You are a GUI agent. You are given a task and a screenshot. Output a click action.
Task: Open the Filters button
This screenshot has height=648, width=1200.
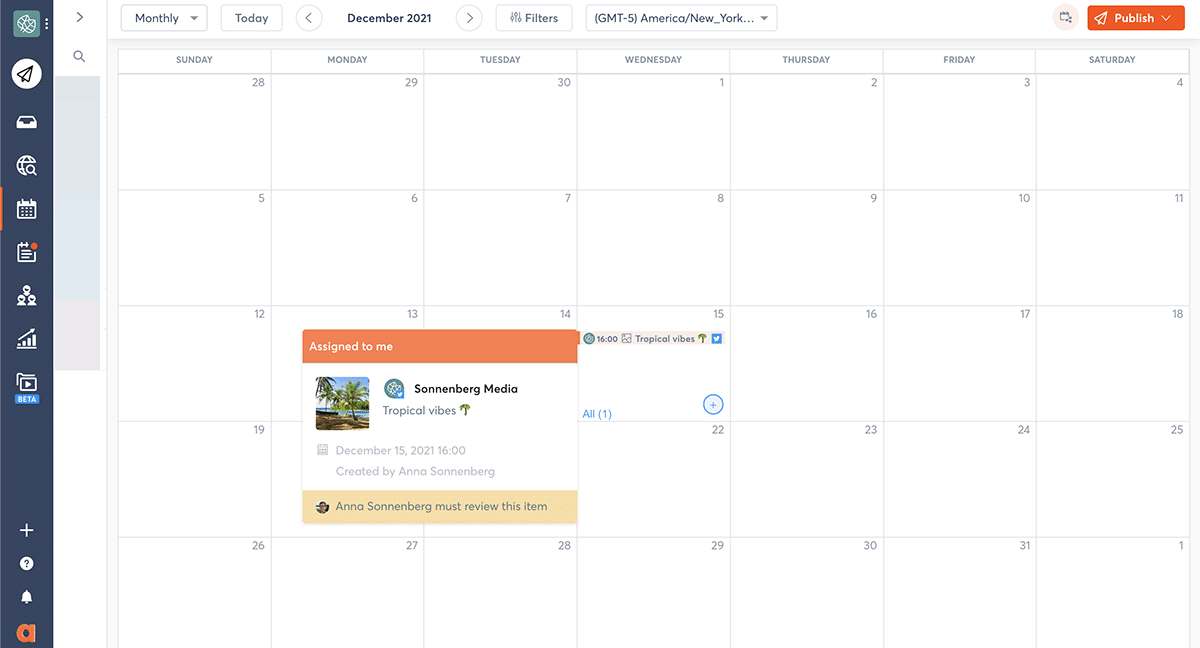click(534, 18)
